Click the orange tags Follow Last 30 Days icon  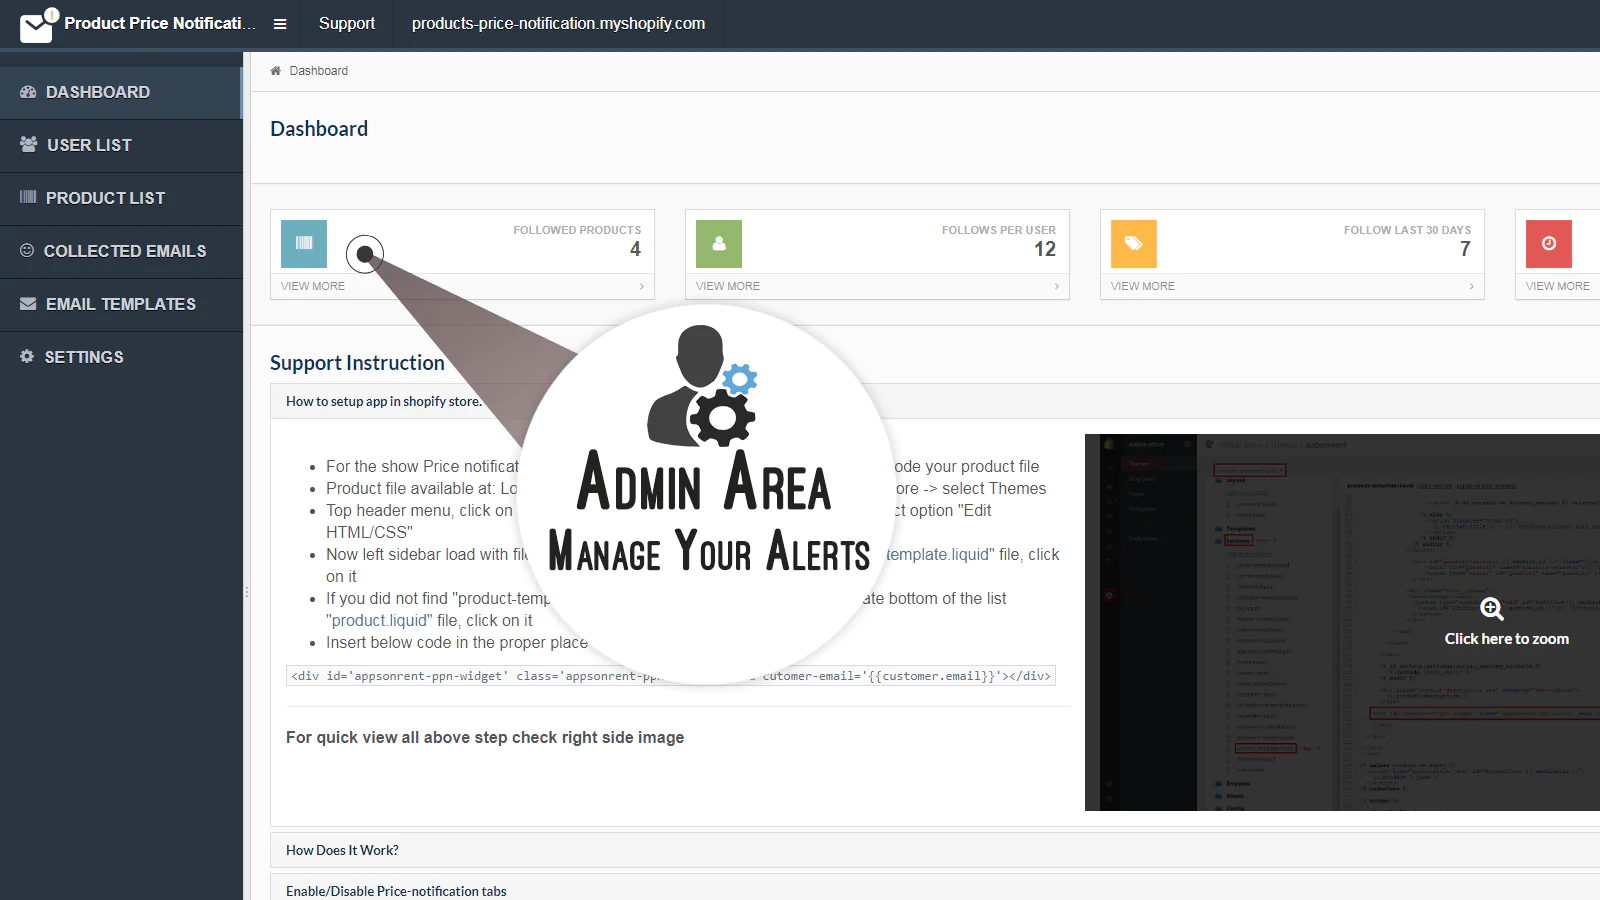point(1134,244)
